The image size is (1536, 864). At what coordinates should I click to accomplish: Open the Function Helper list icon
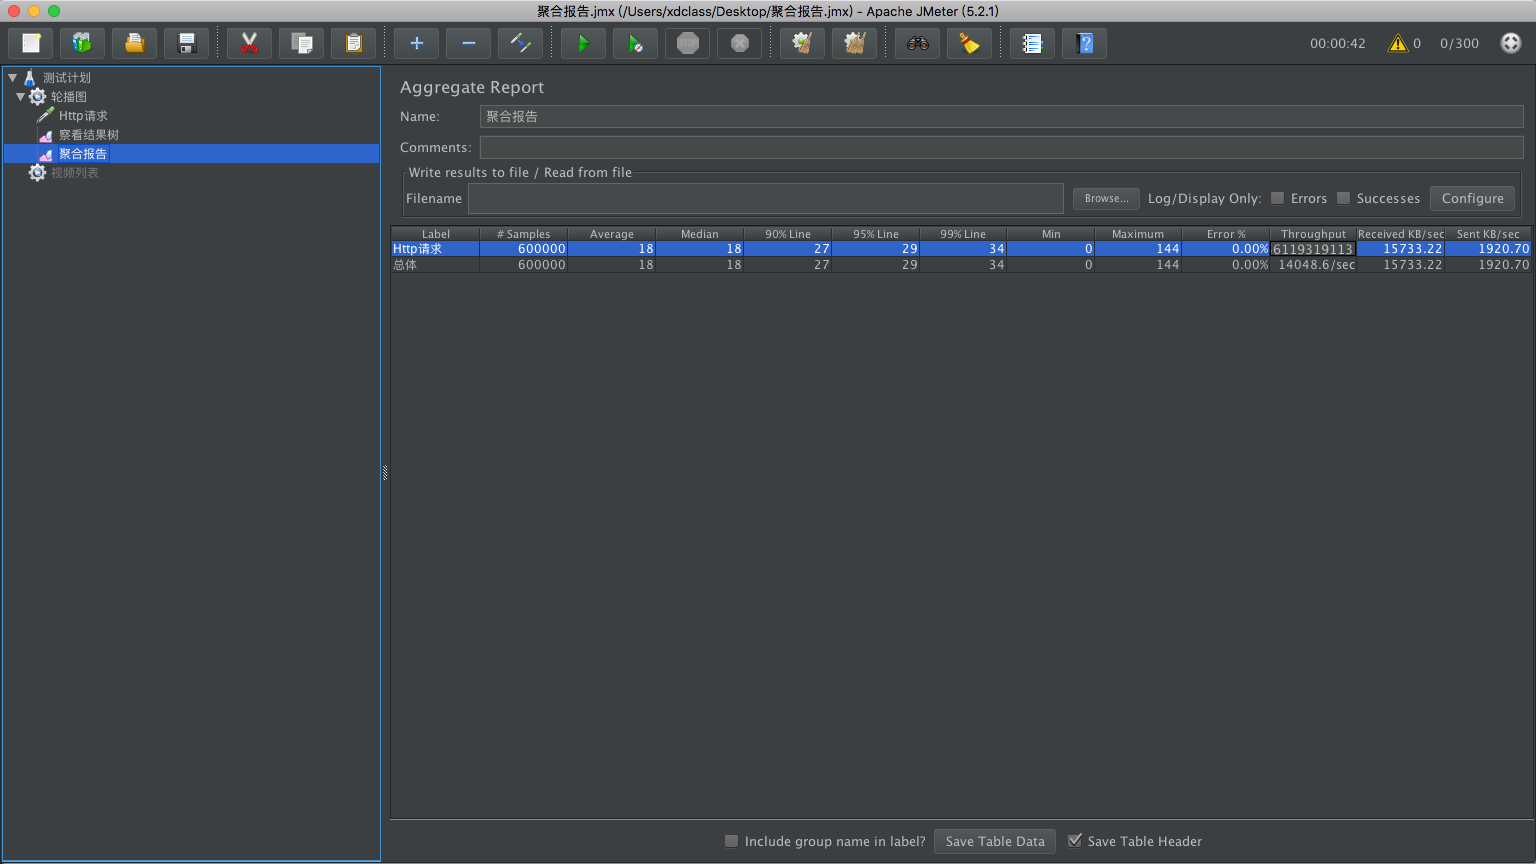[1032, 43]
